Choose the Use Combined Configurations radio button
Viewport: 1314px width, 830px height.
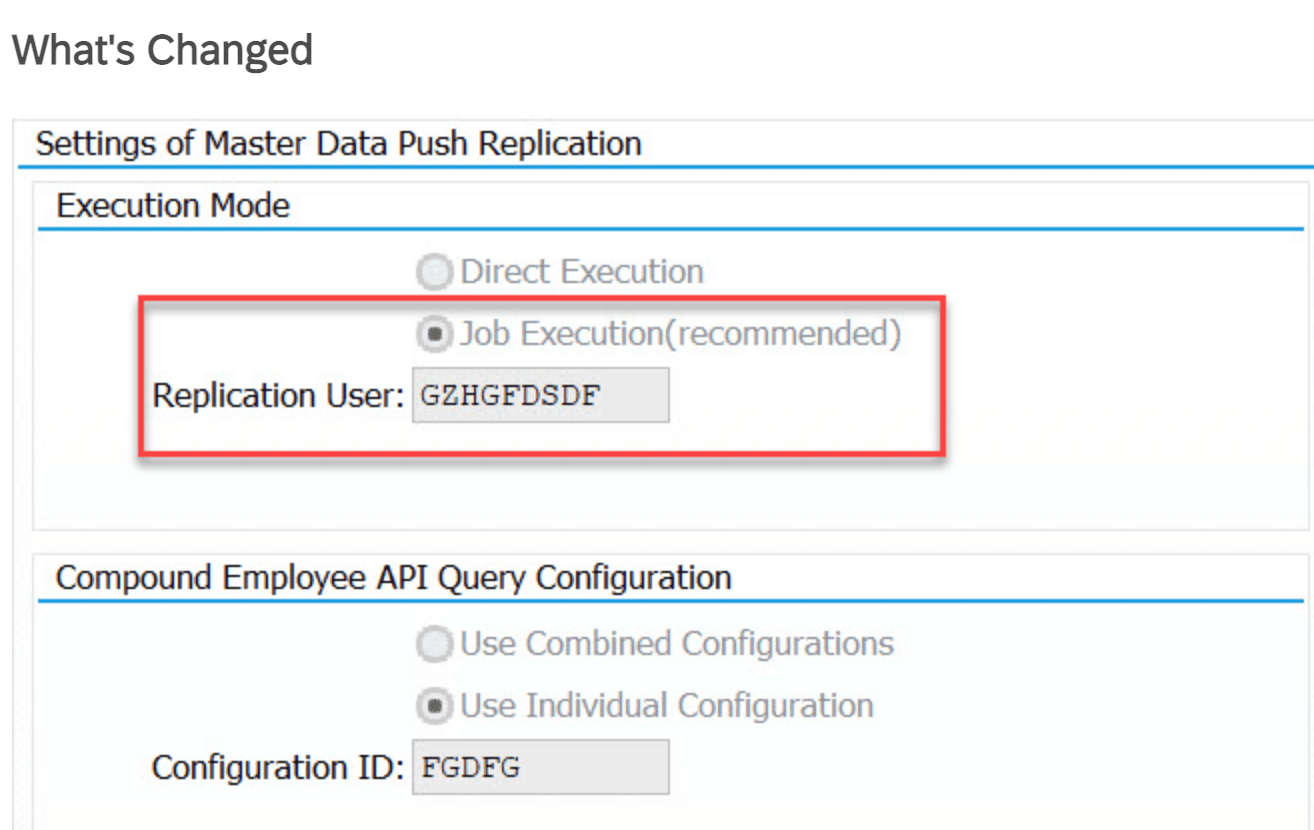click(435, 644)
